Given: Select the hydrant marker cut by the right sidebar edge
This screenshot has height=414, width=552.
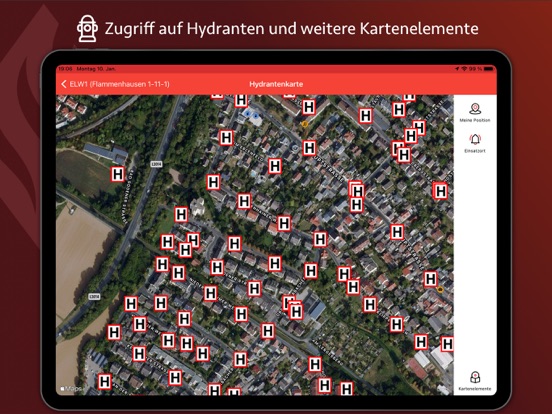Looking at the screenshot, I should (x=447, y=344).
